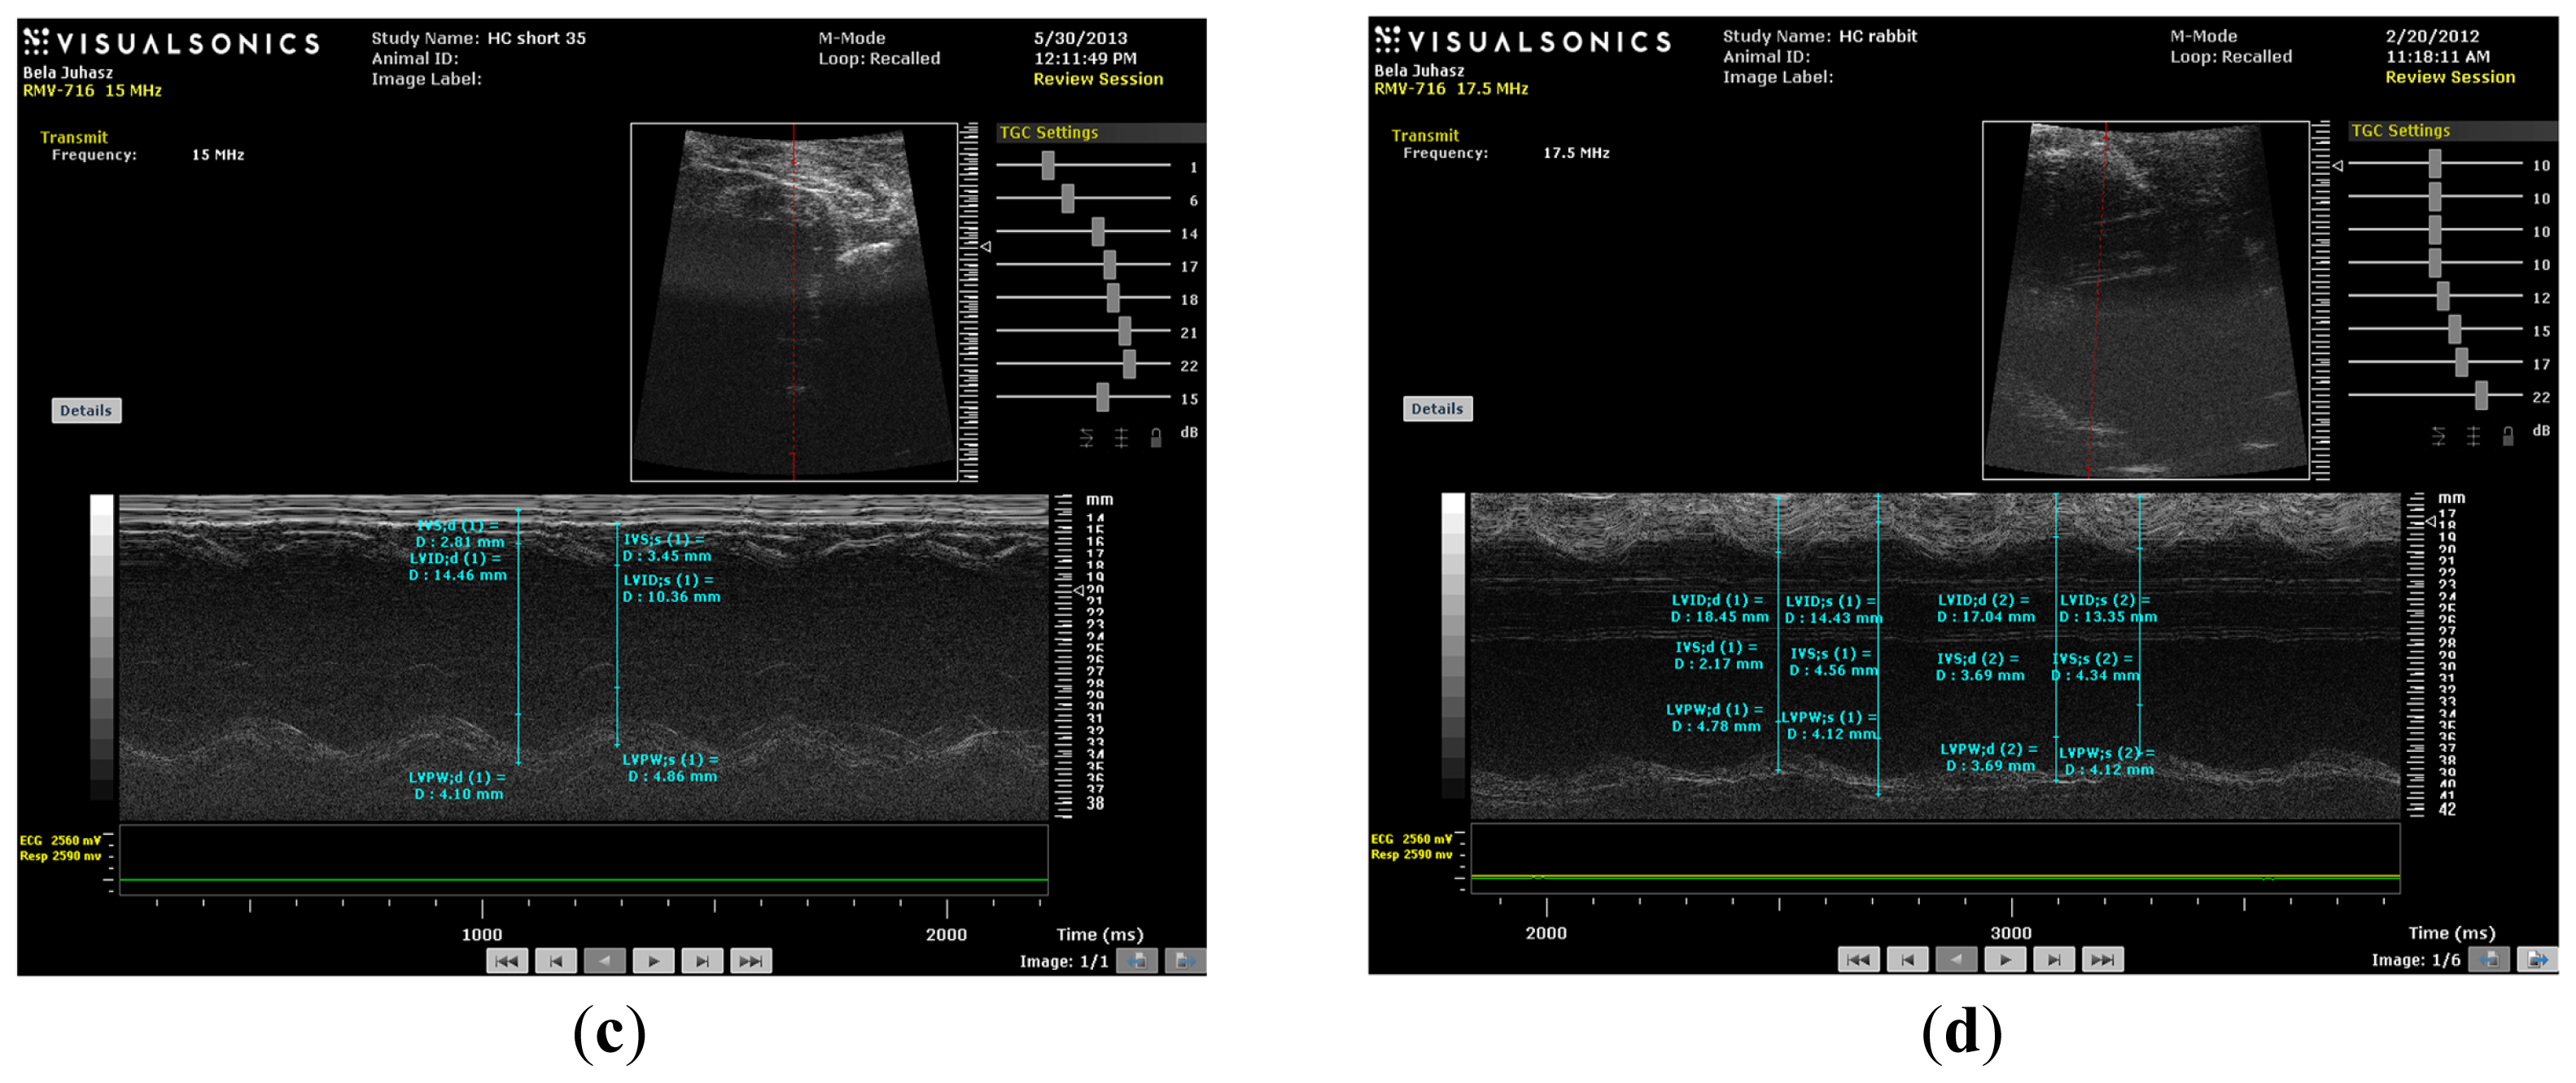Screen dimensions: 2576x1083
Task: Click TGC grid-align icon in HC short 35 panel
Action: click(x=1121, y=437)
